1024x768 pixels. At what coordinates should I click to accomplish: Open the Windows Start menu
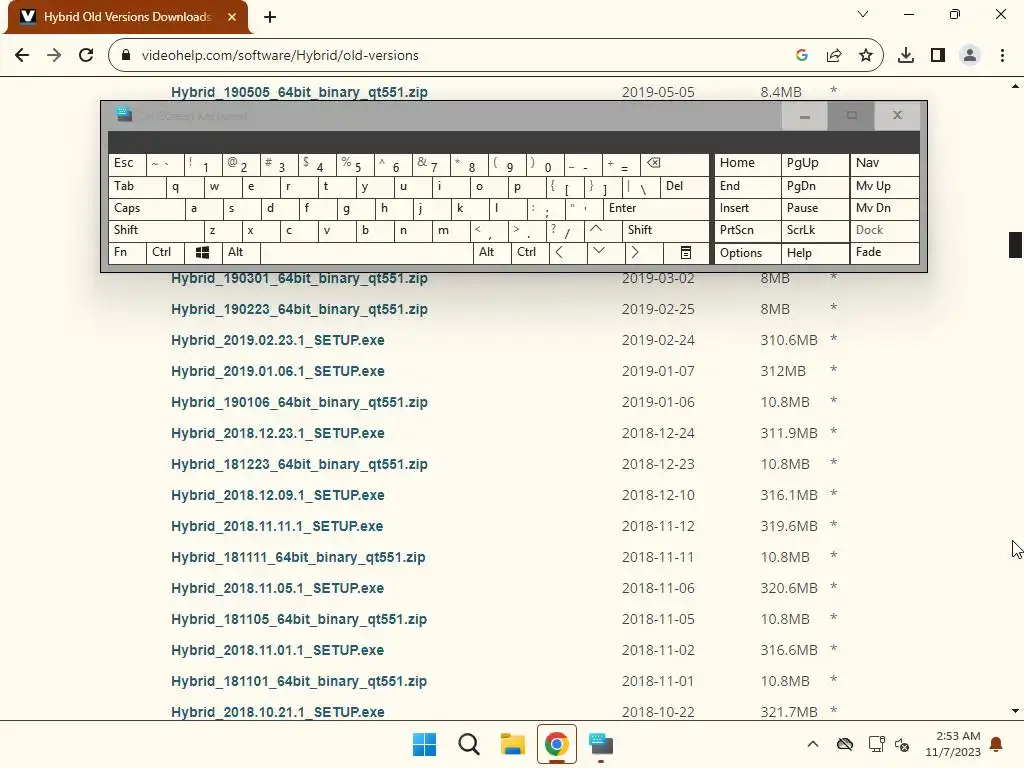(424, 744)
